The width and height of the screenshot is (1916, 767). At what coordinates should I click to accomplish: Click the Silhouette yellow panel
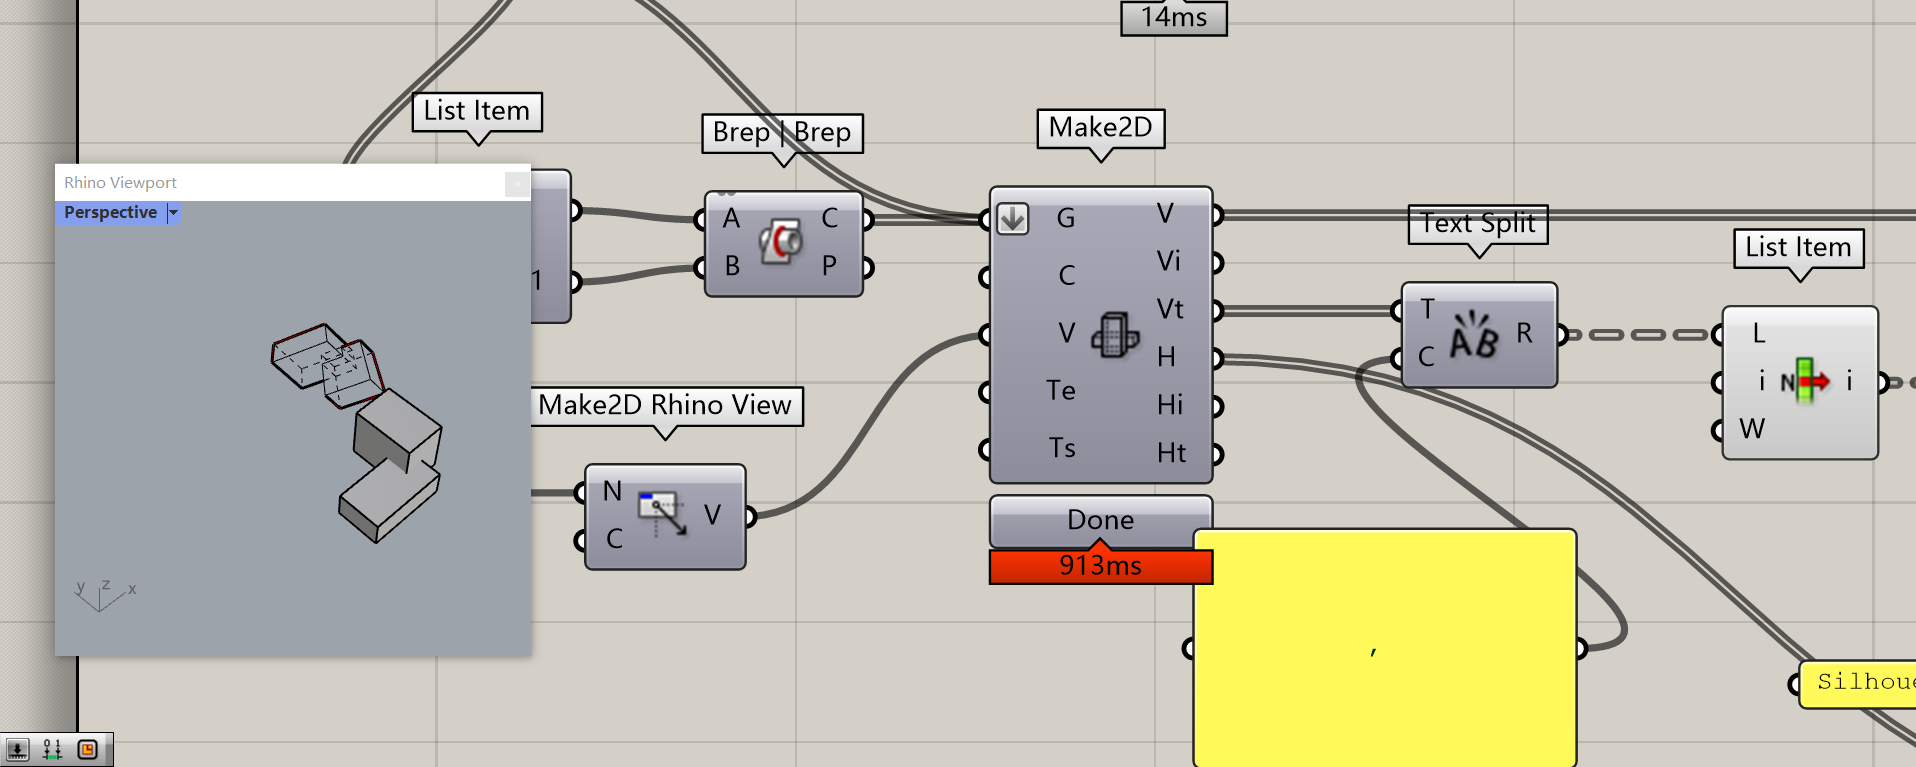tap(1857, 683)
